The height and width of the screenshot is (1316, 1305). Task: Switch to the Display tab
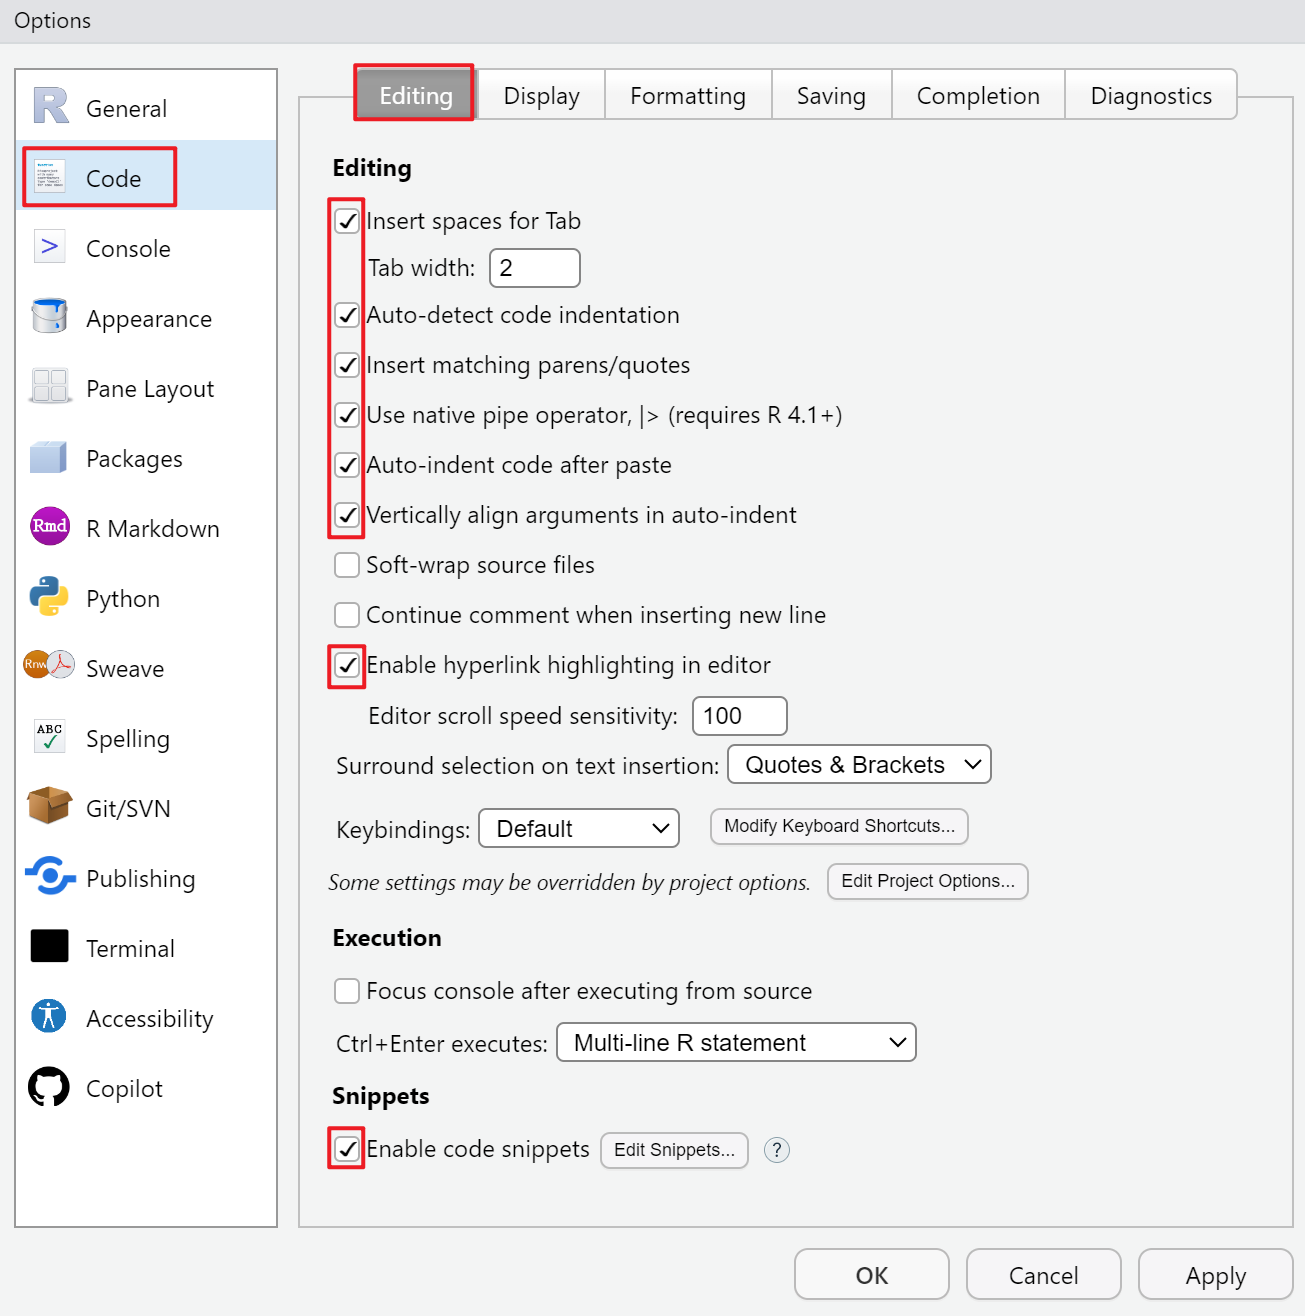click(541, 96)
